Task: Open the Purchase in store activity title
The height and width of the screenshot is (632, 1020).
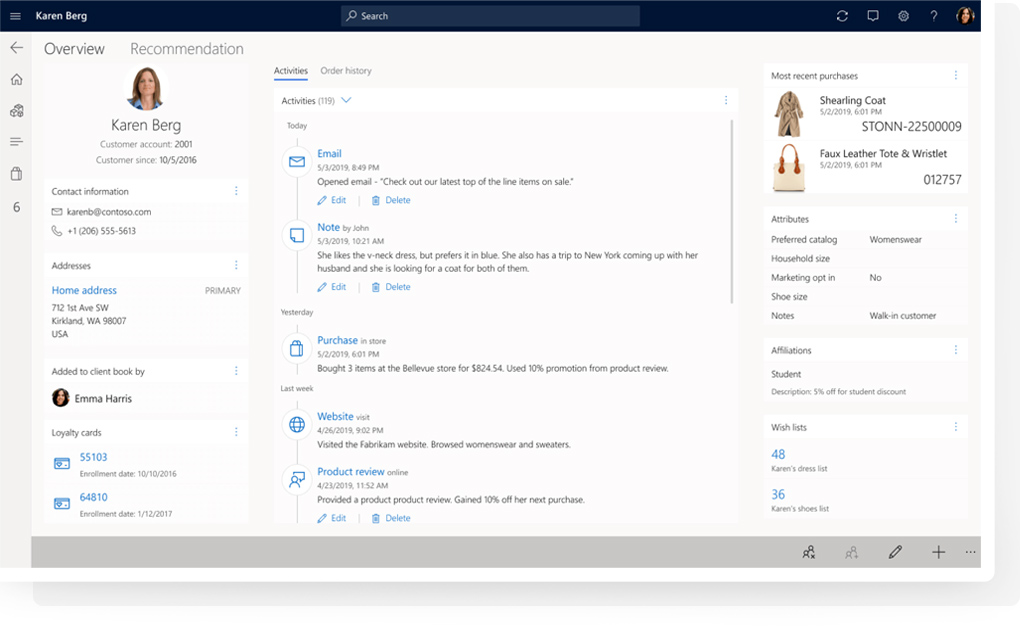Action: tap(337, 340)
